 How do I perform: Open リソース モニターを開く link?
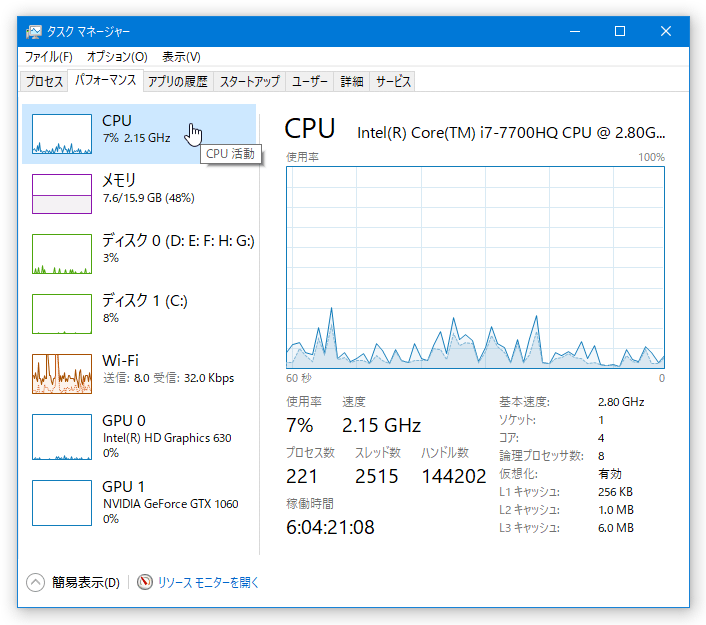208,582
